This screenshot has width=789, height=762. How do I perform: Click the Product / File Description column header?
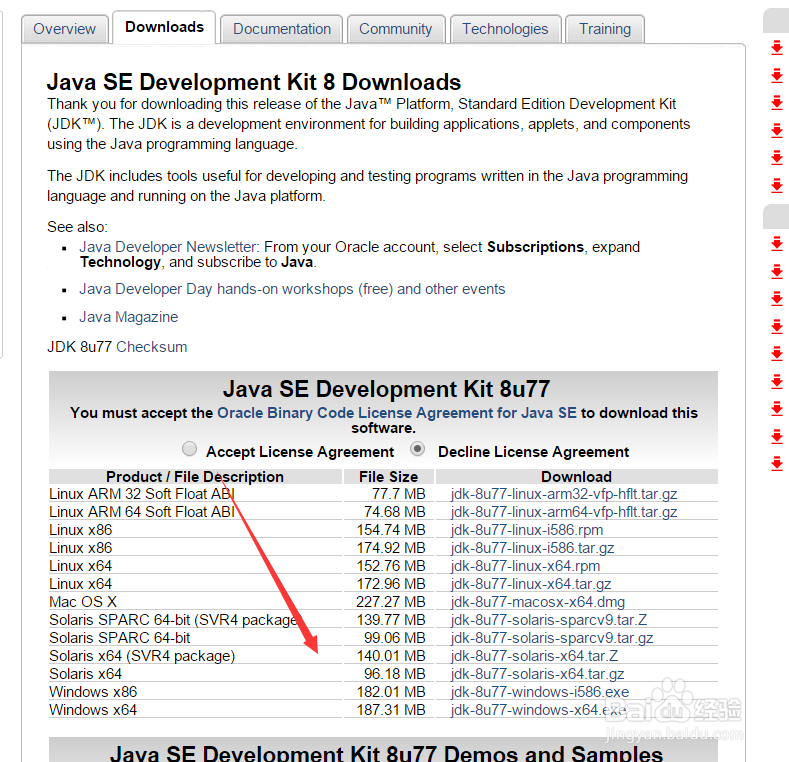[195, 477]
